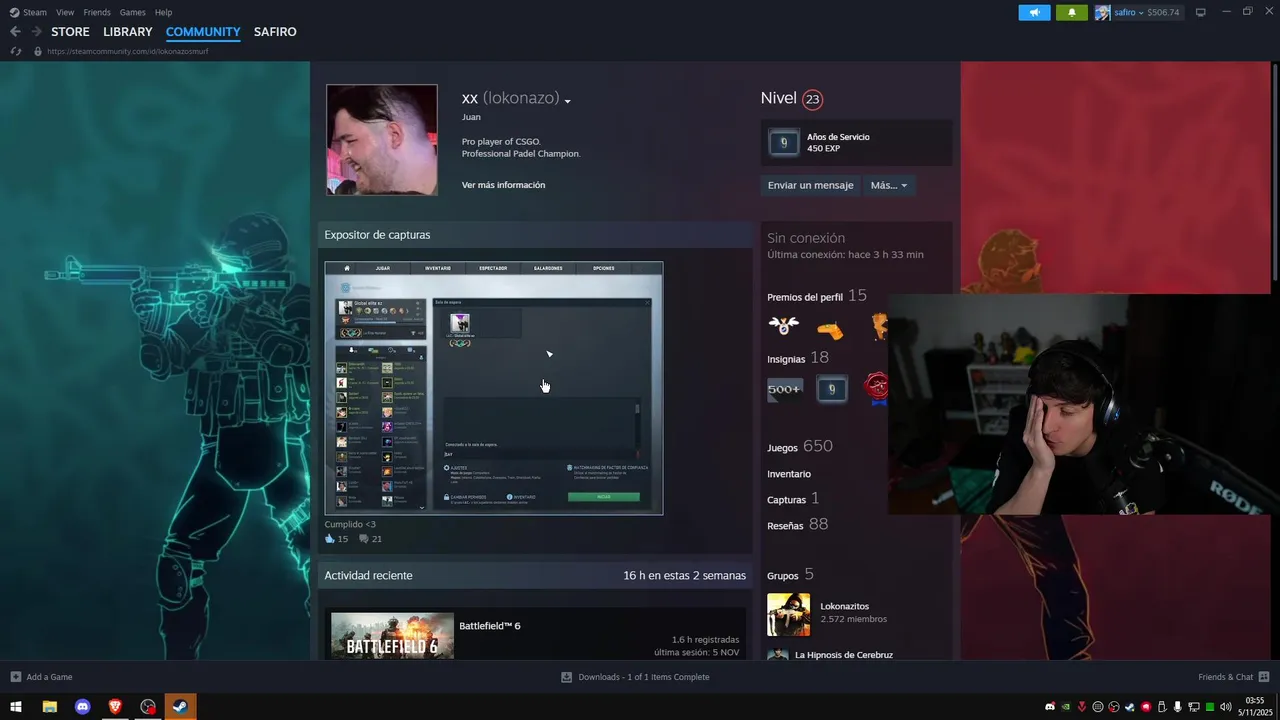Open the showcased CSGO screenshot thumbnail
This screenshot has width=1280, height=720.
point(494,388)
